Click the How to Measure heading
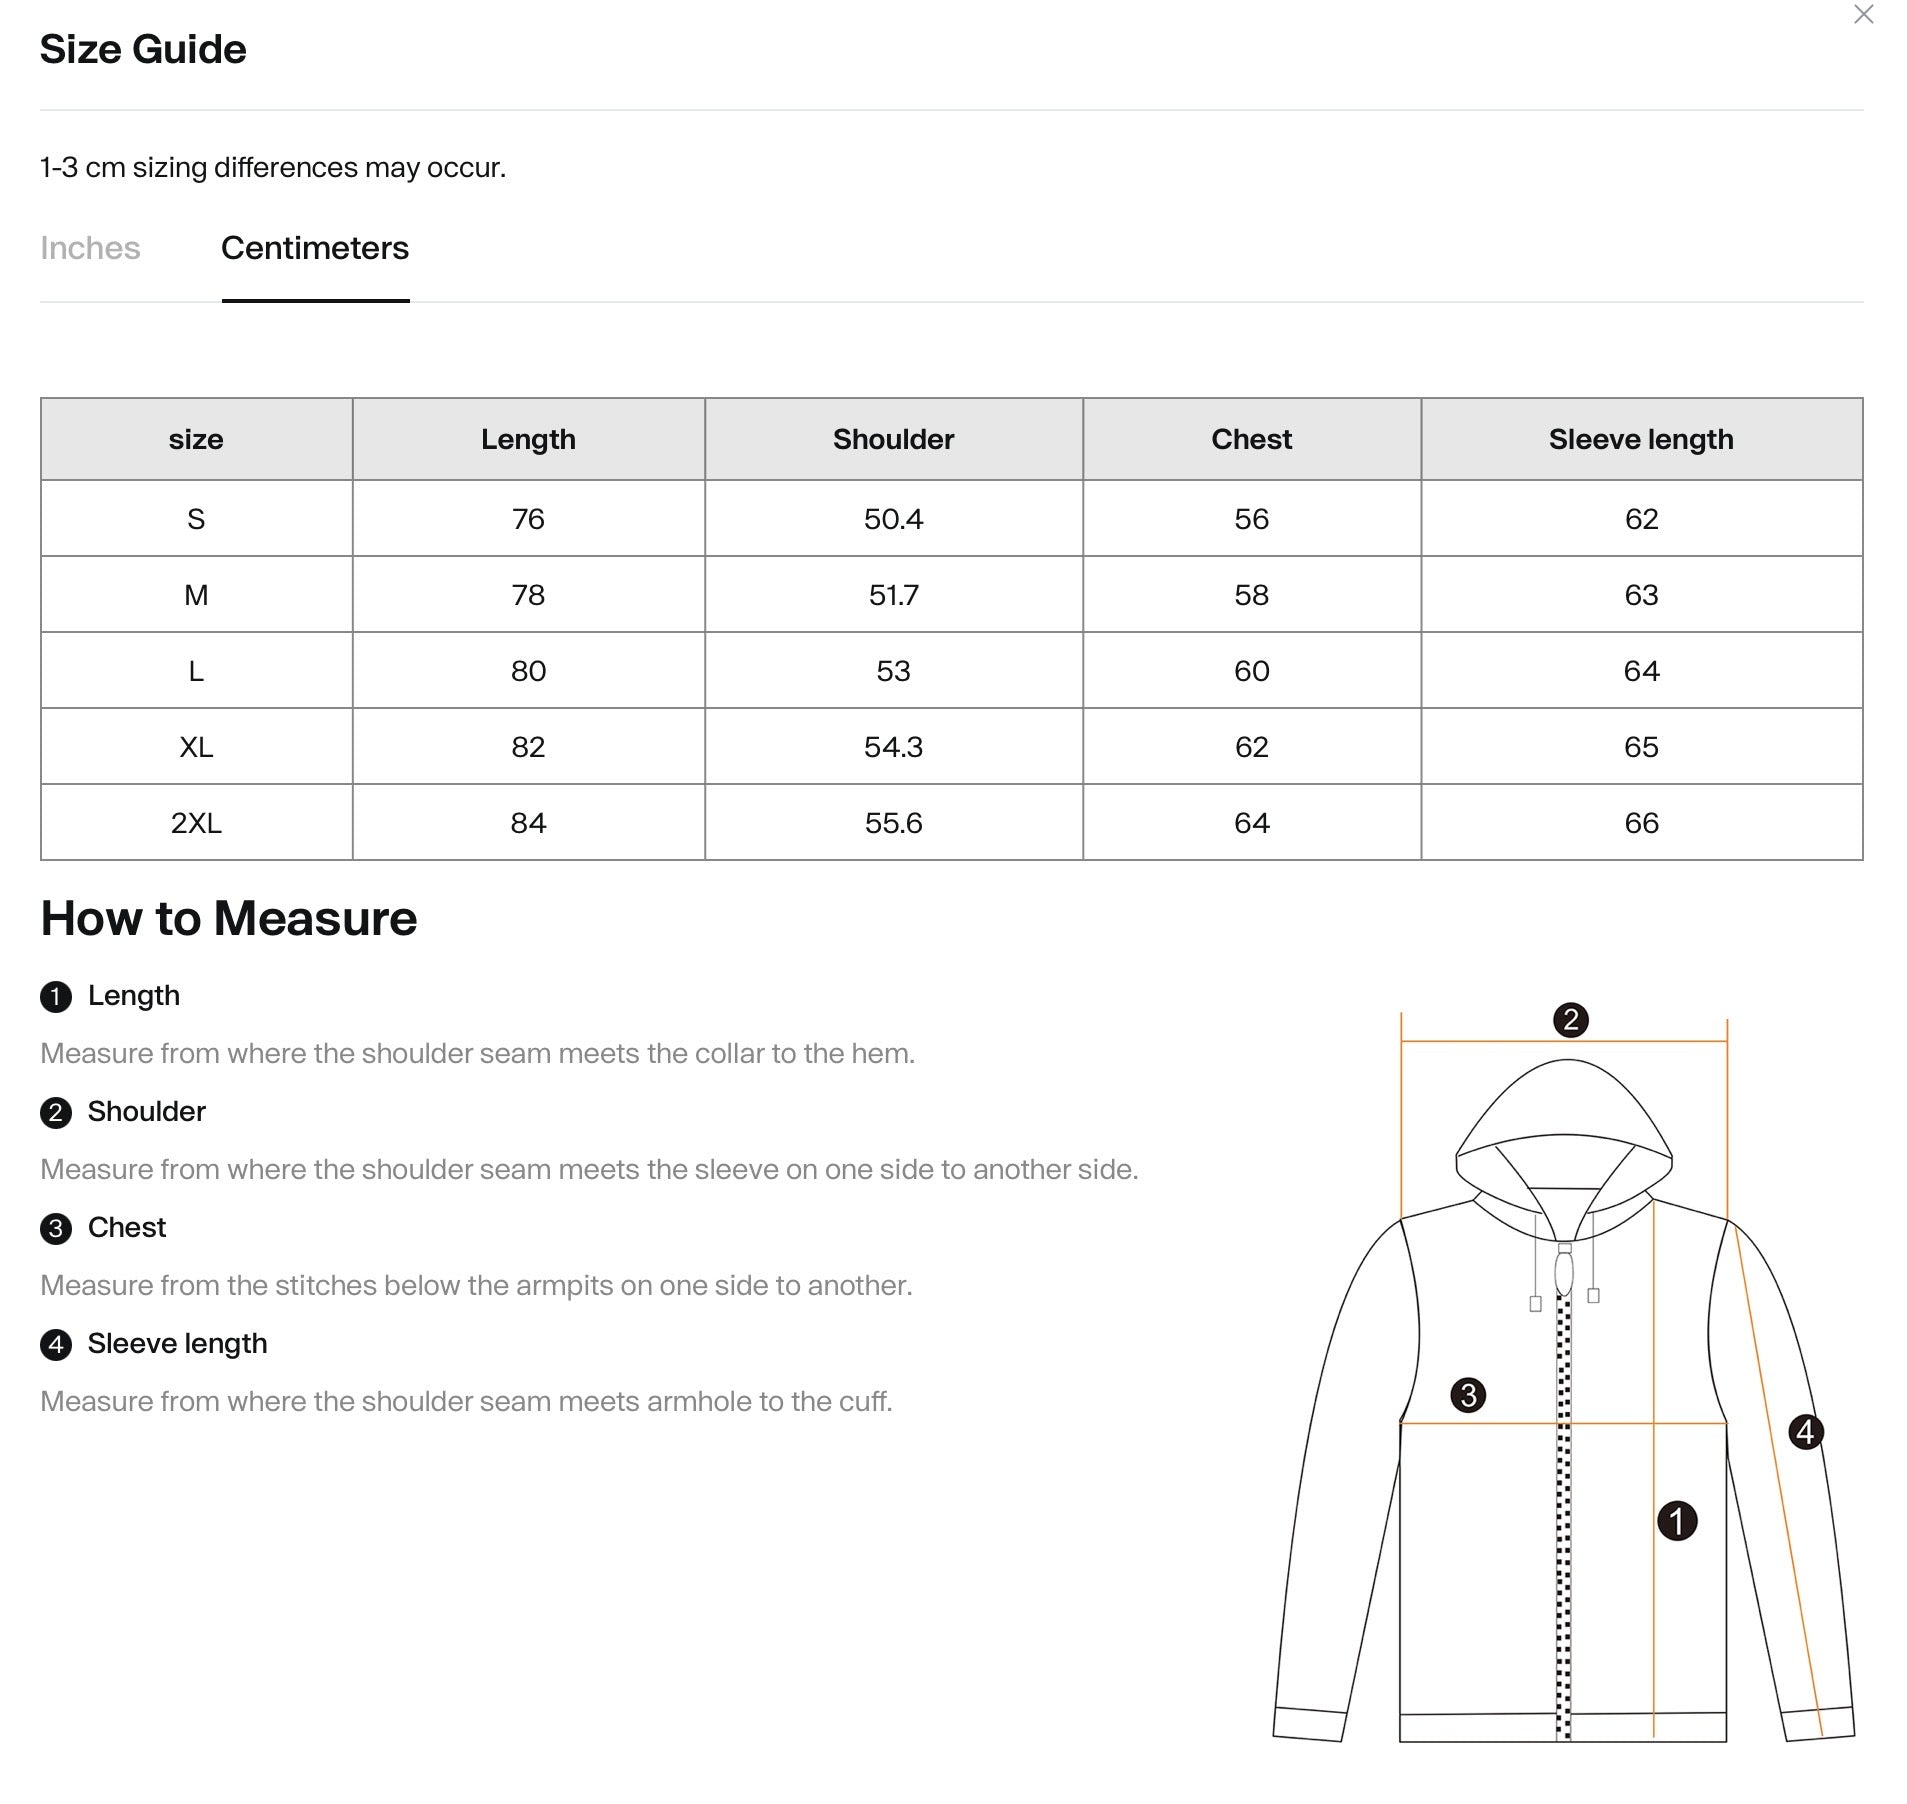 (x=229, y=918)
